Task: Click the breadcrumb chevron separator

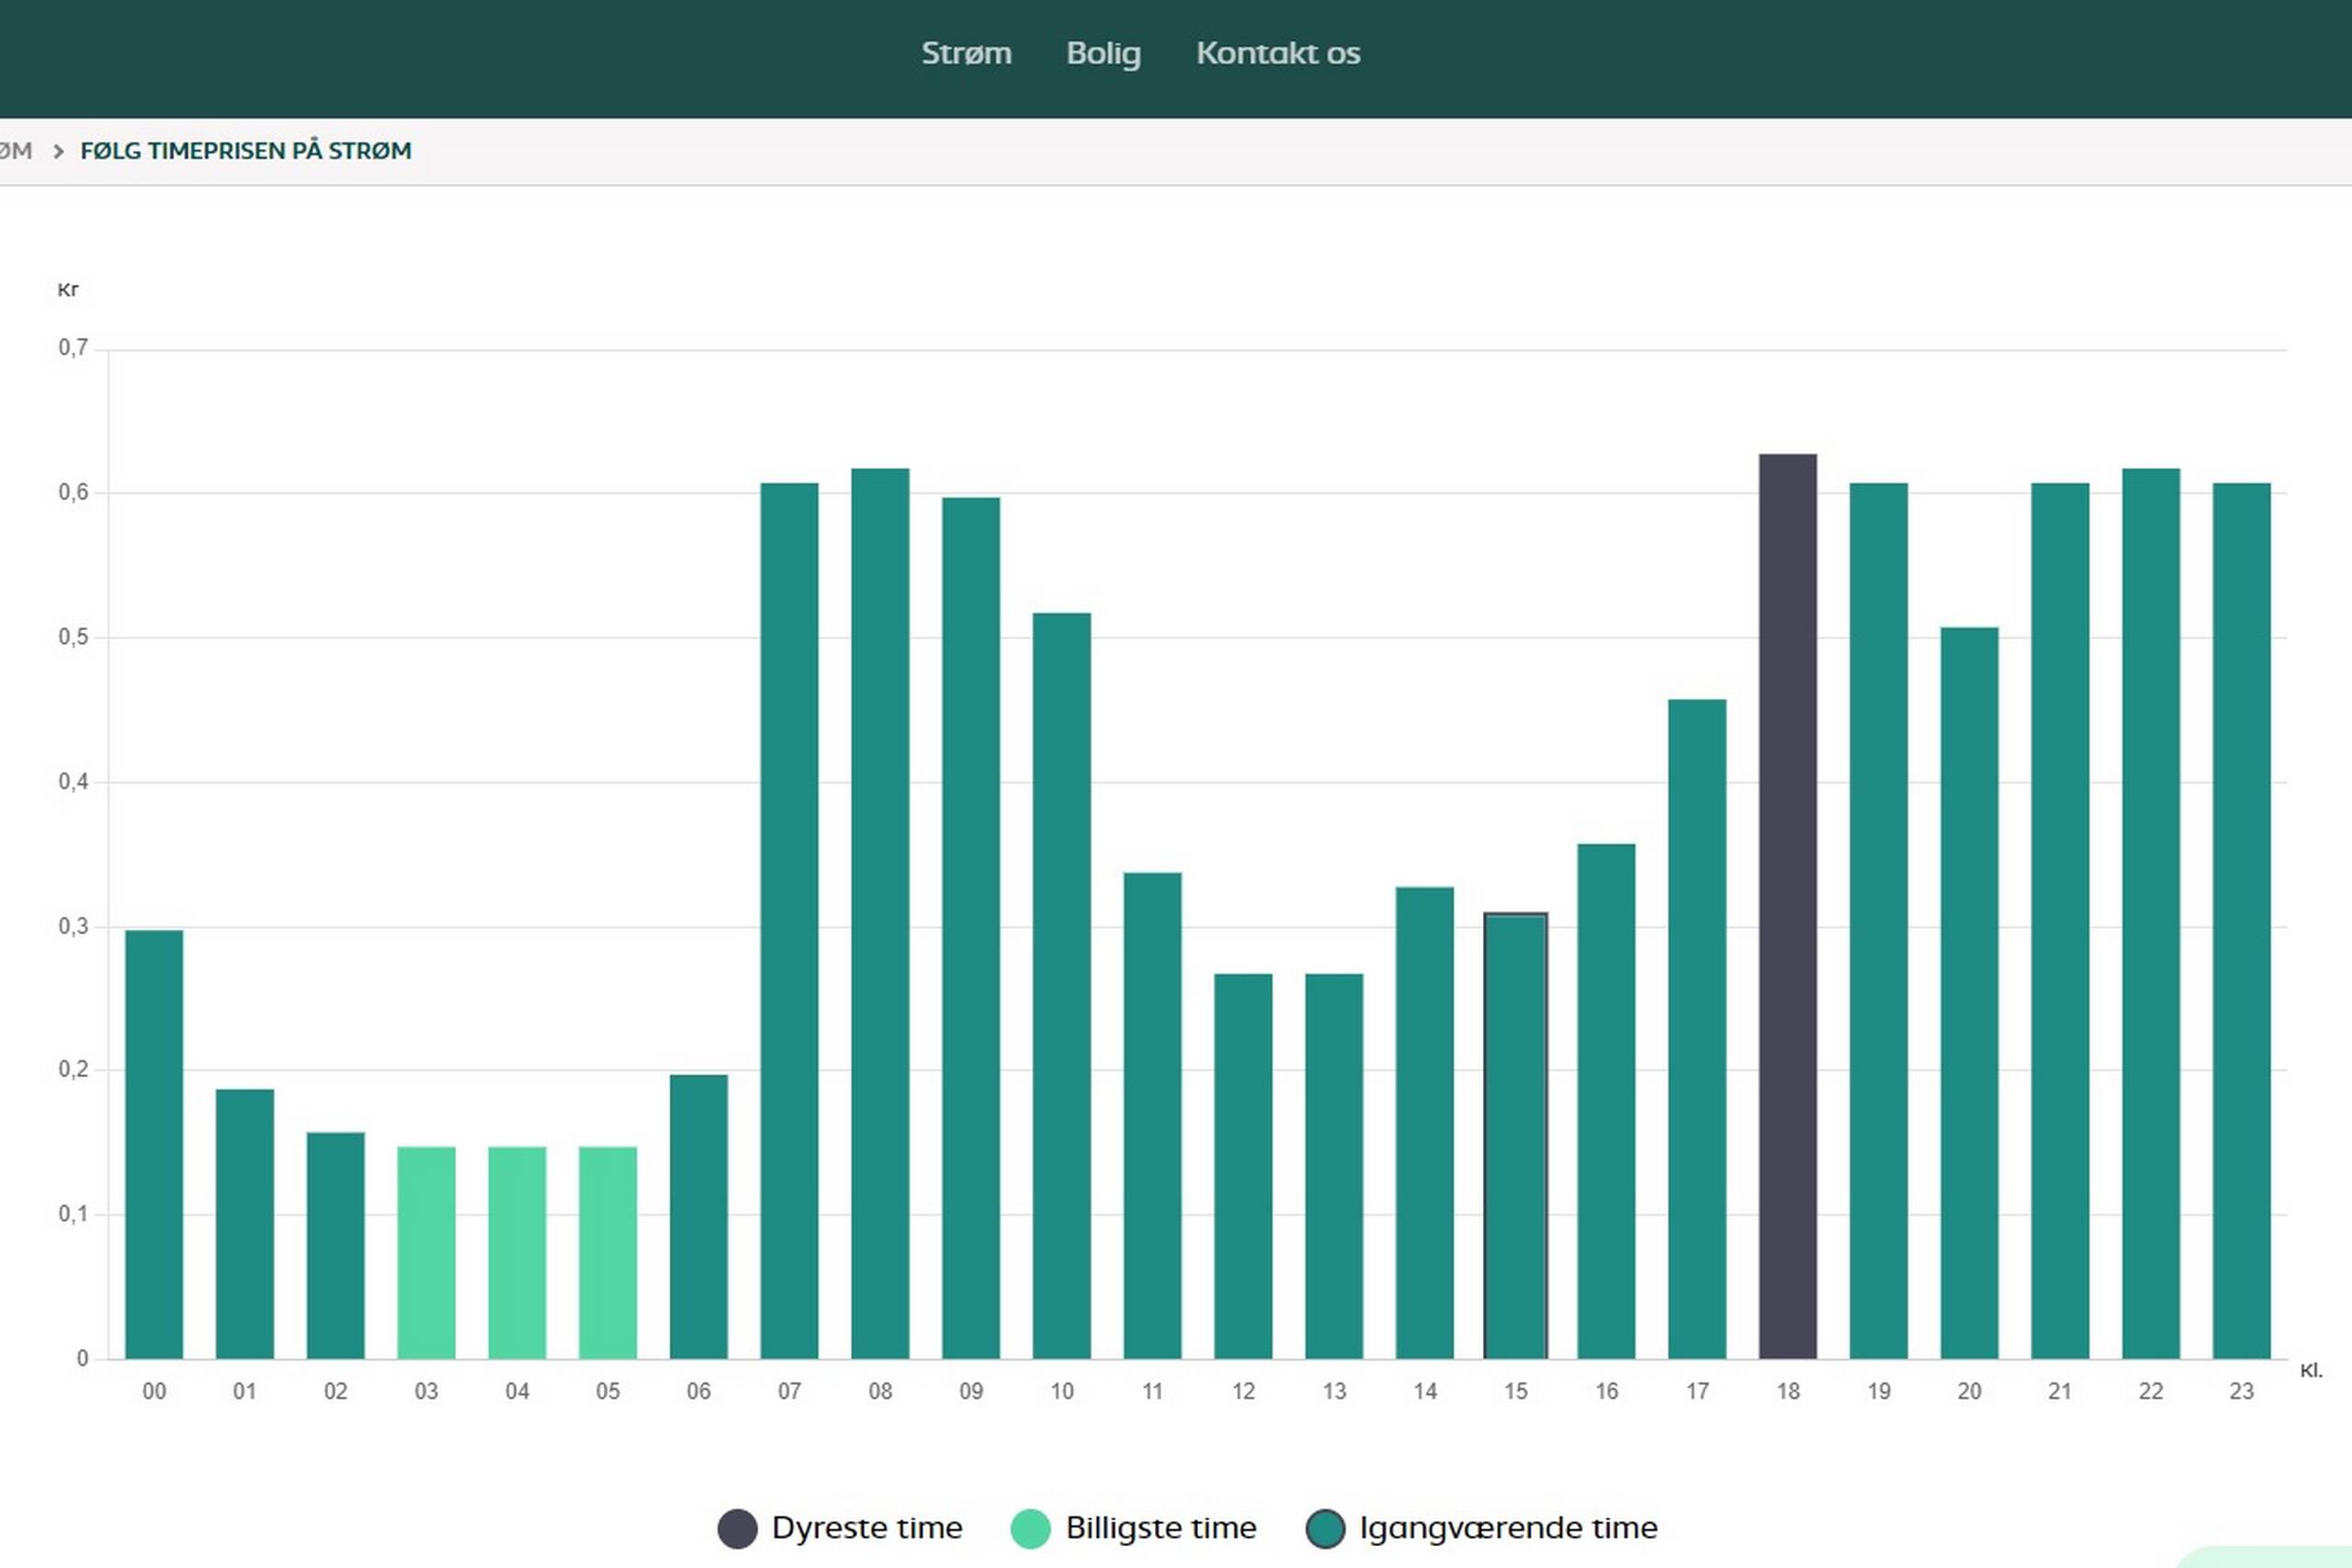Action: tap(58, 151)
